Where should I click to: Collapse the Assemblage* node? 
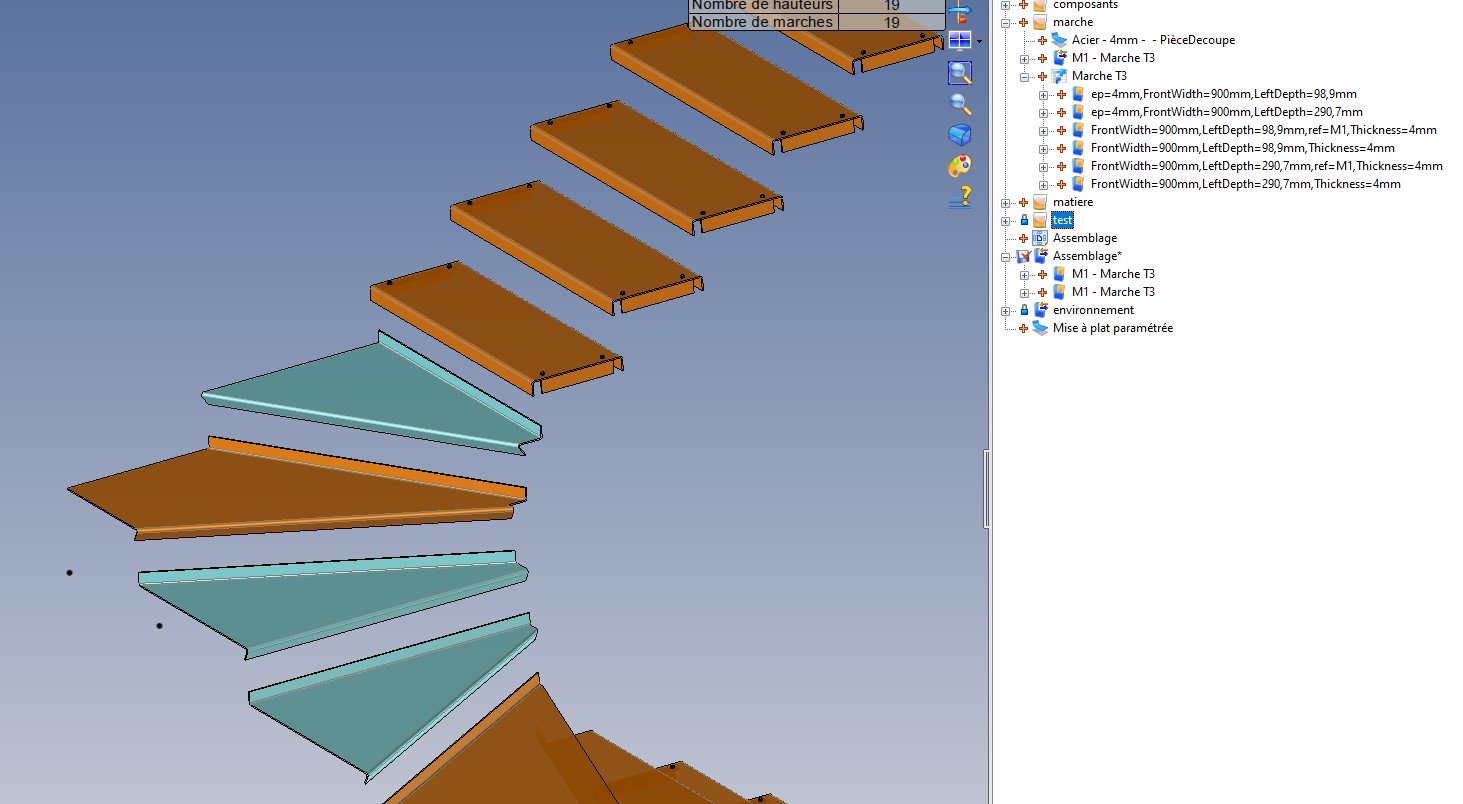[1005, 256]
